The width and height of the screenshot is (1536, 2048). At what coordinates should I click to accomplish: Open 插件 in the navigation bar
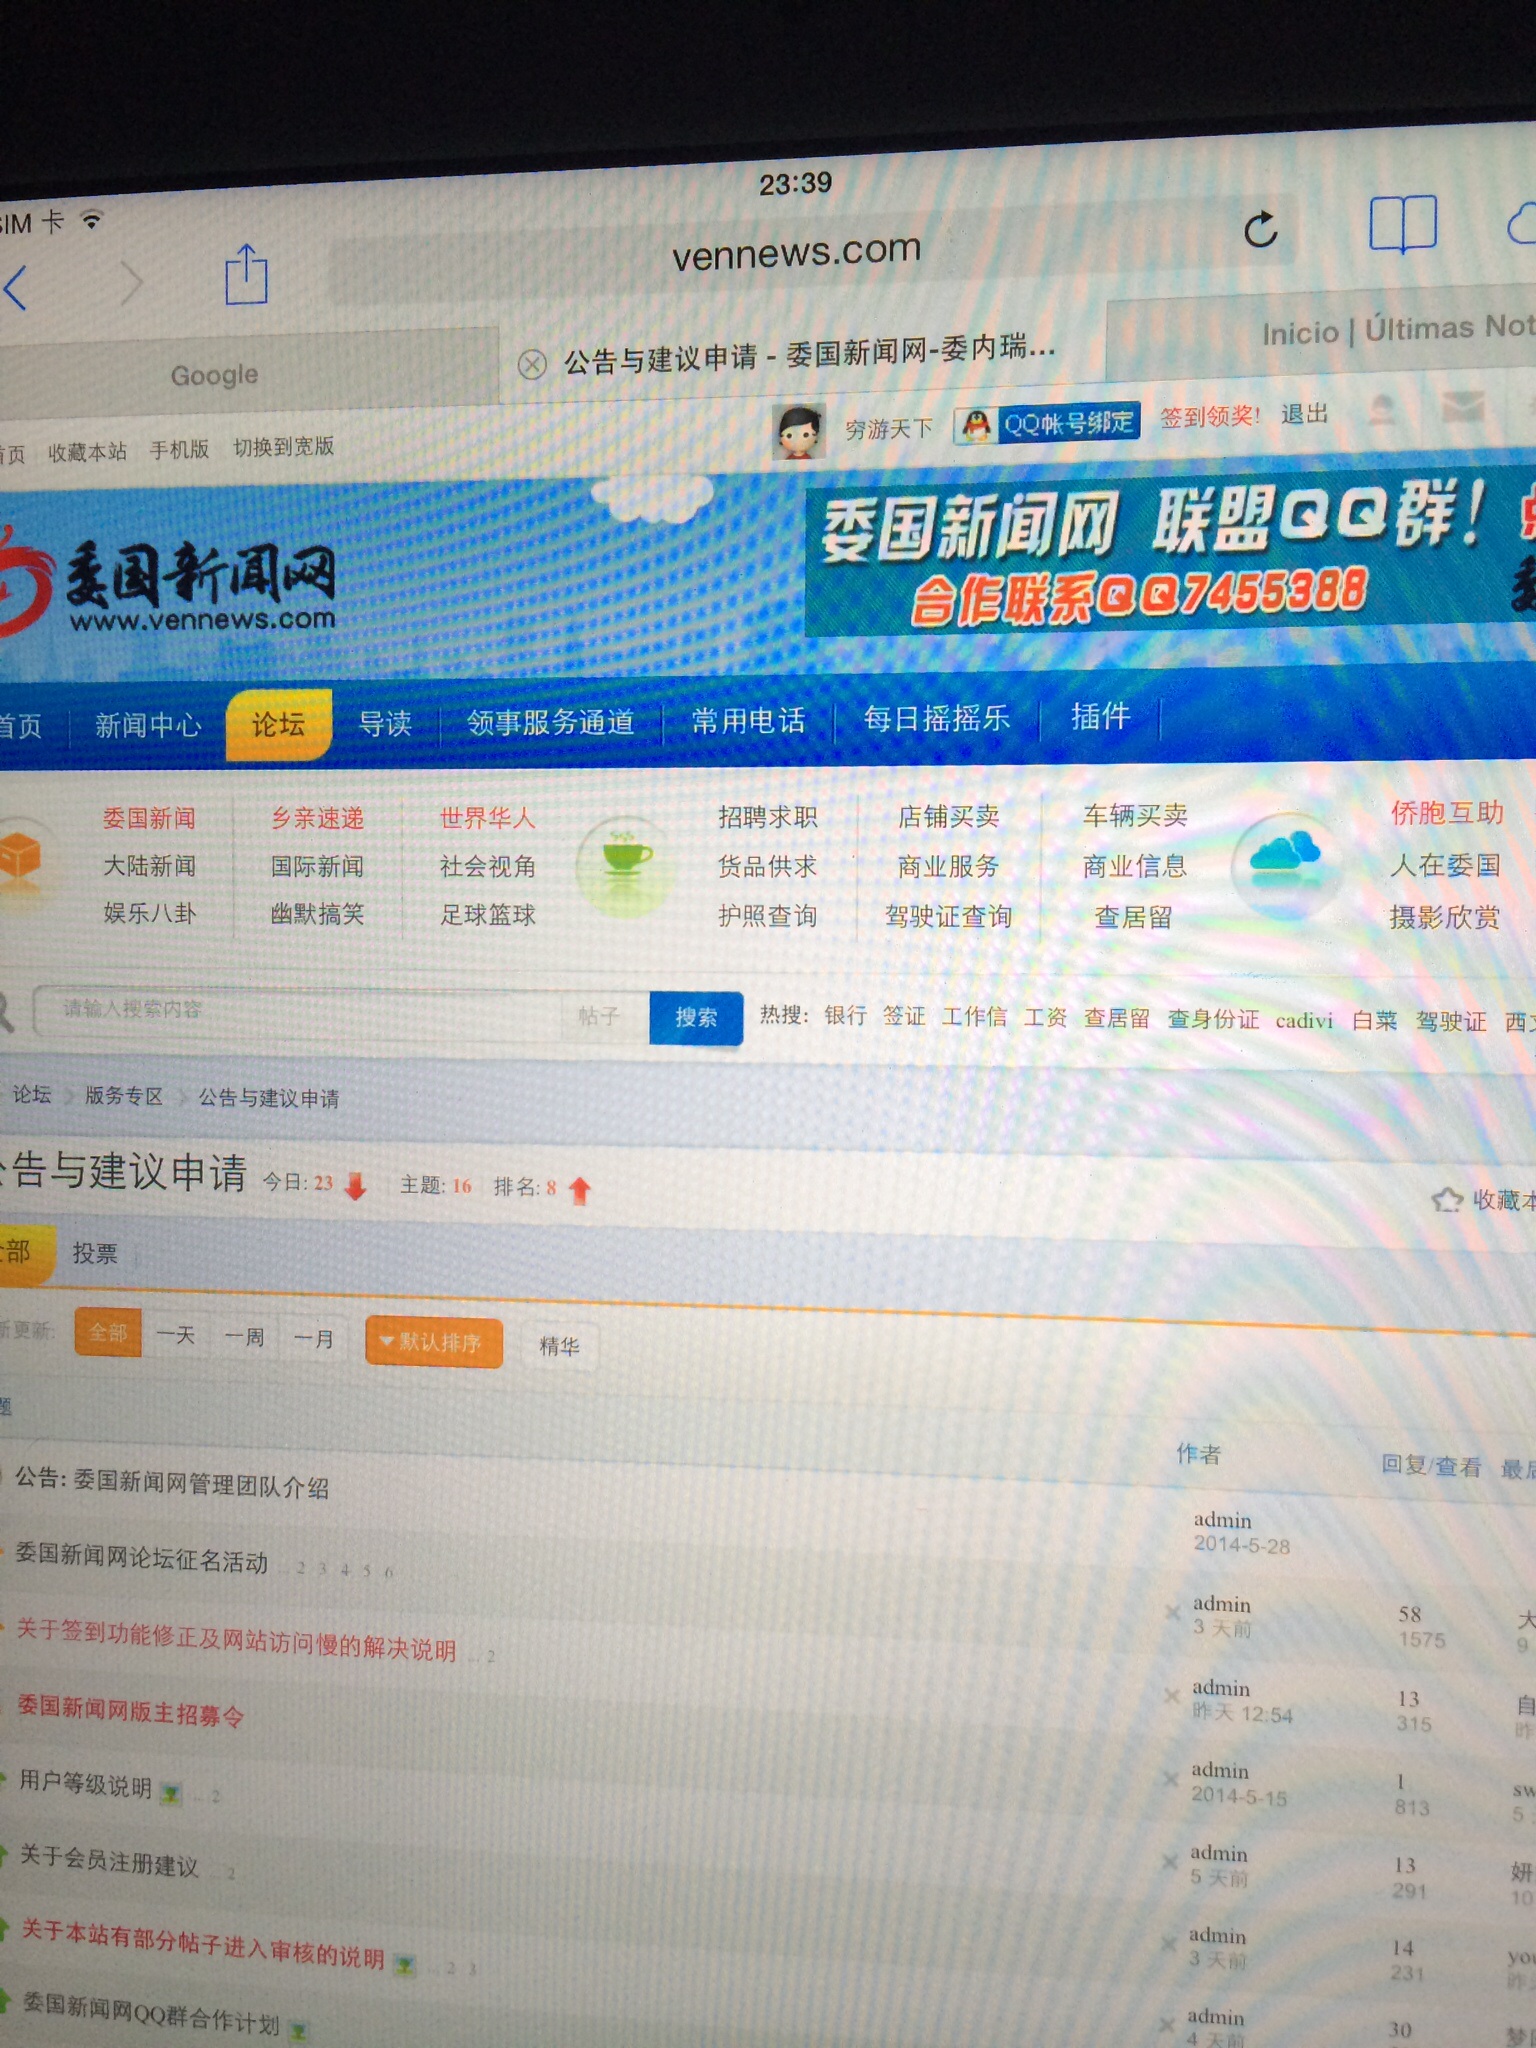pyautogui.click(x=1100, y=716)
